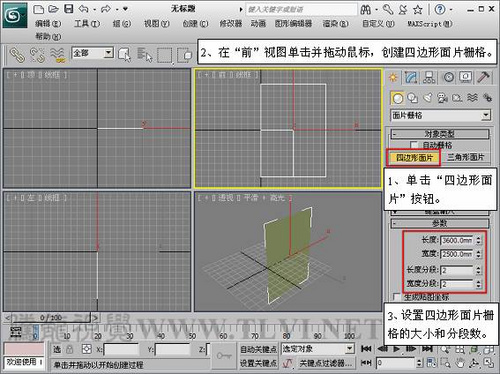The image size is (500, 374).
Task: Open the 渲染(R) menu
Action: [335, 24]
